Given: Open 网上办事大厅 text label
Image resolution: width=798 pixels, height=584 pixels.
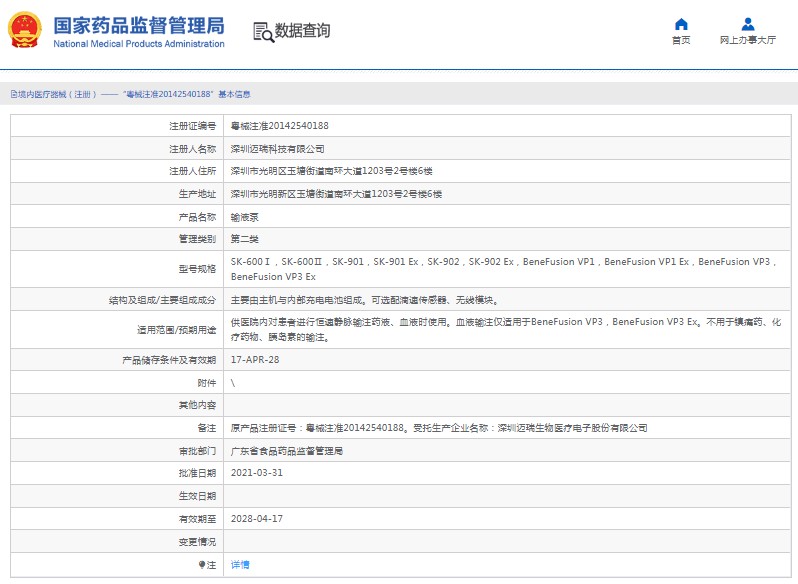Looking at the screenshot, I should click(x=747, y=41).
